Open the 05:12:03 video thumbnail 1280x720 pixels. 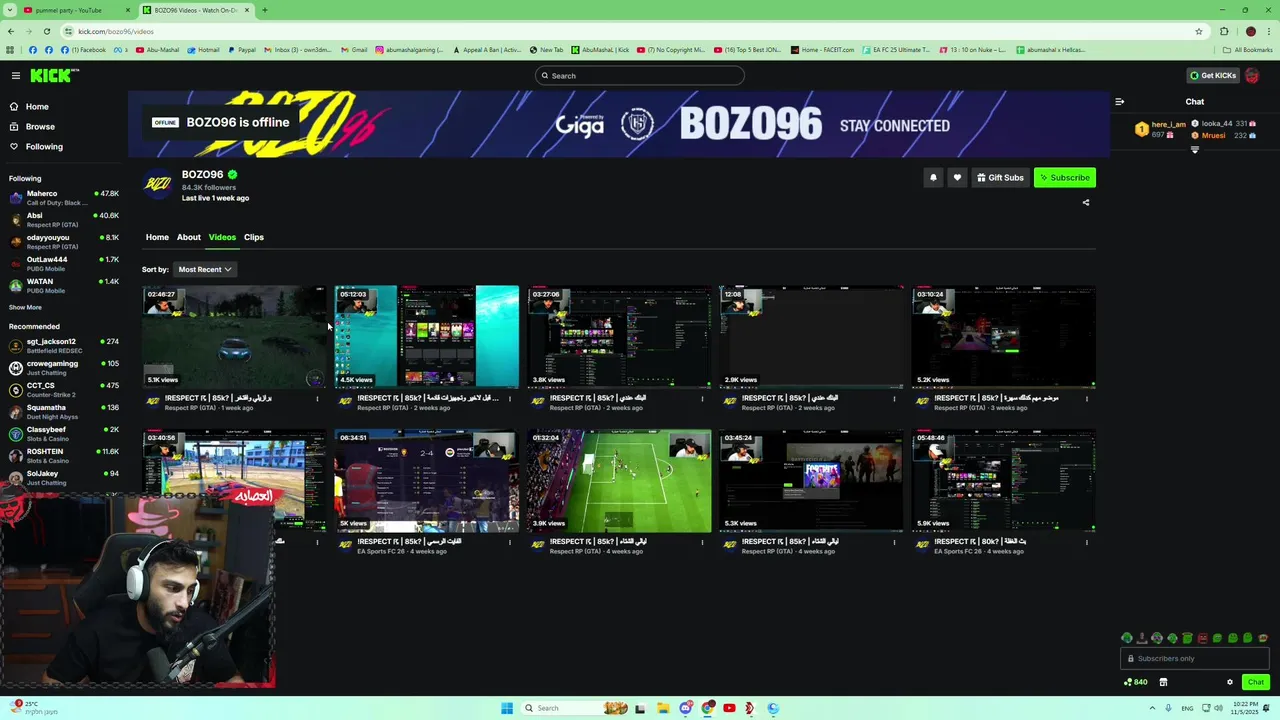point(427,337)
